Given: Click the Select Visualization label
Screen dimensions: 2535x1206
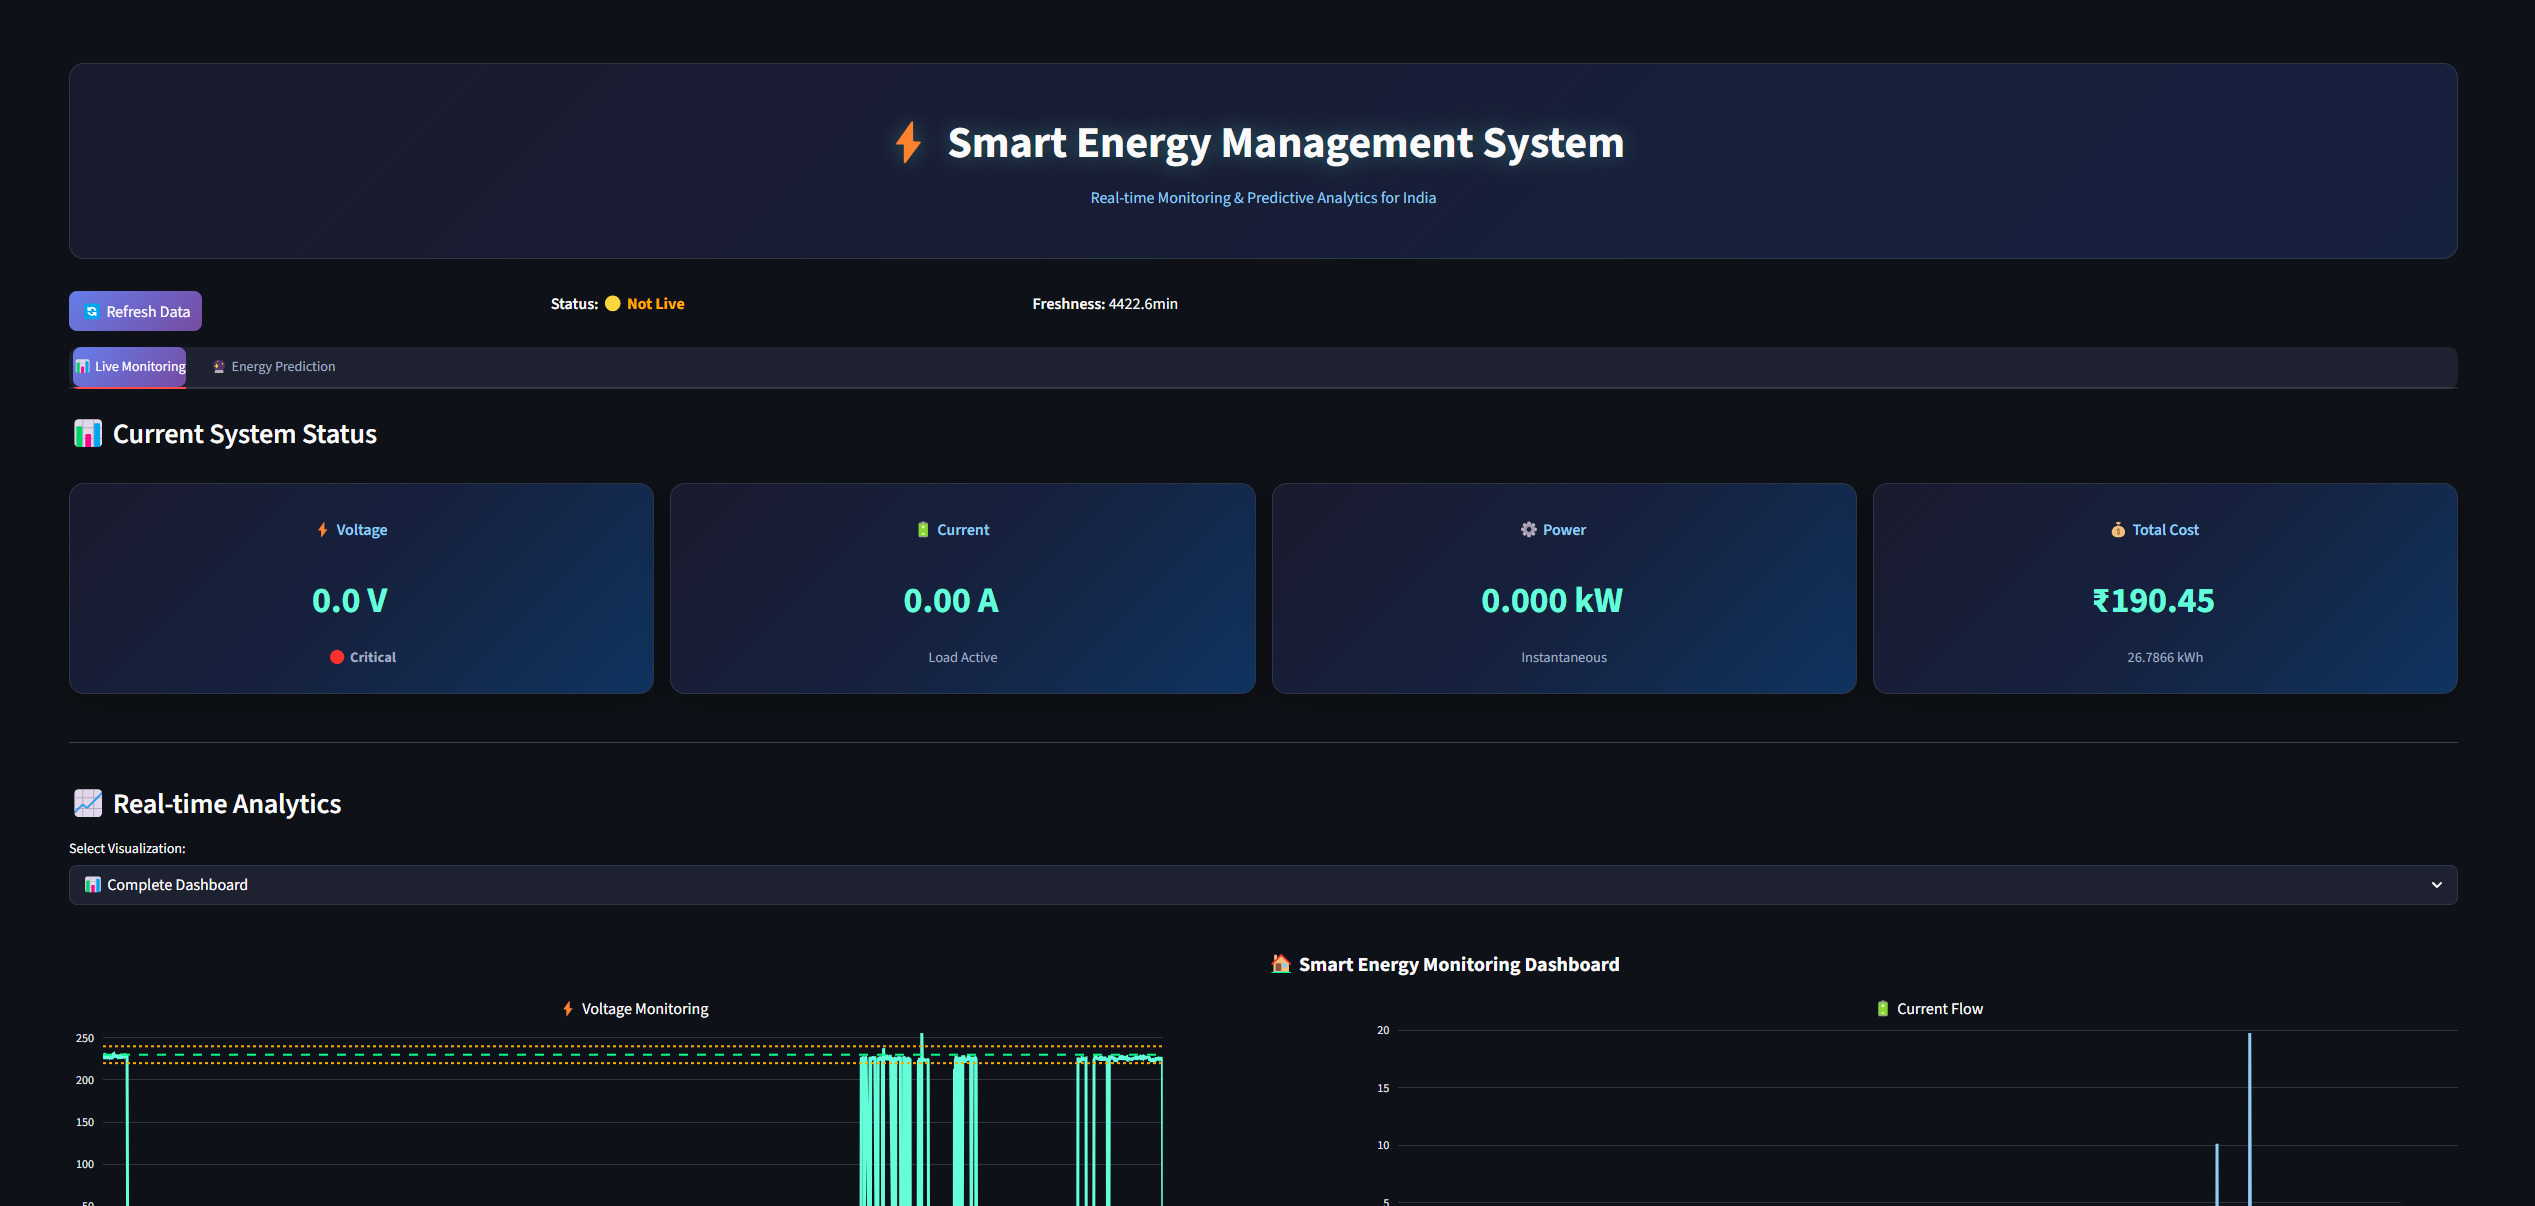Looking at the screenshot, I should pos(127,848).
